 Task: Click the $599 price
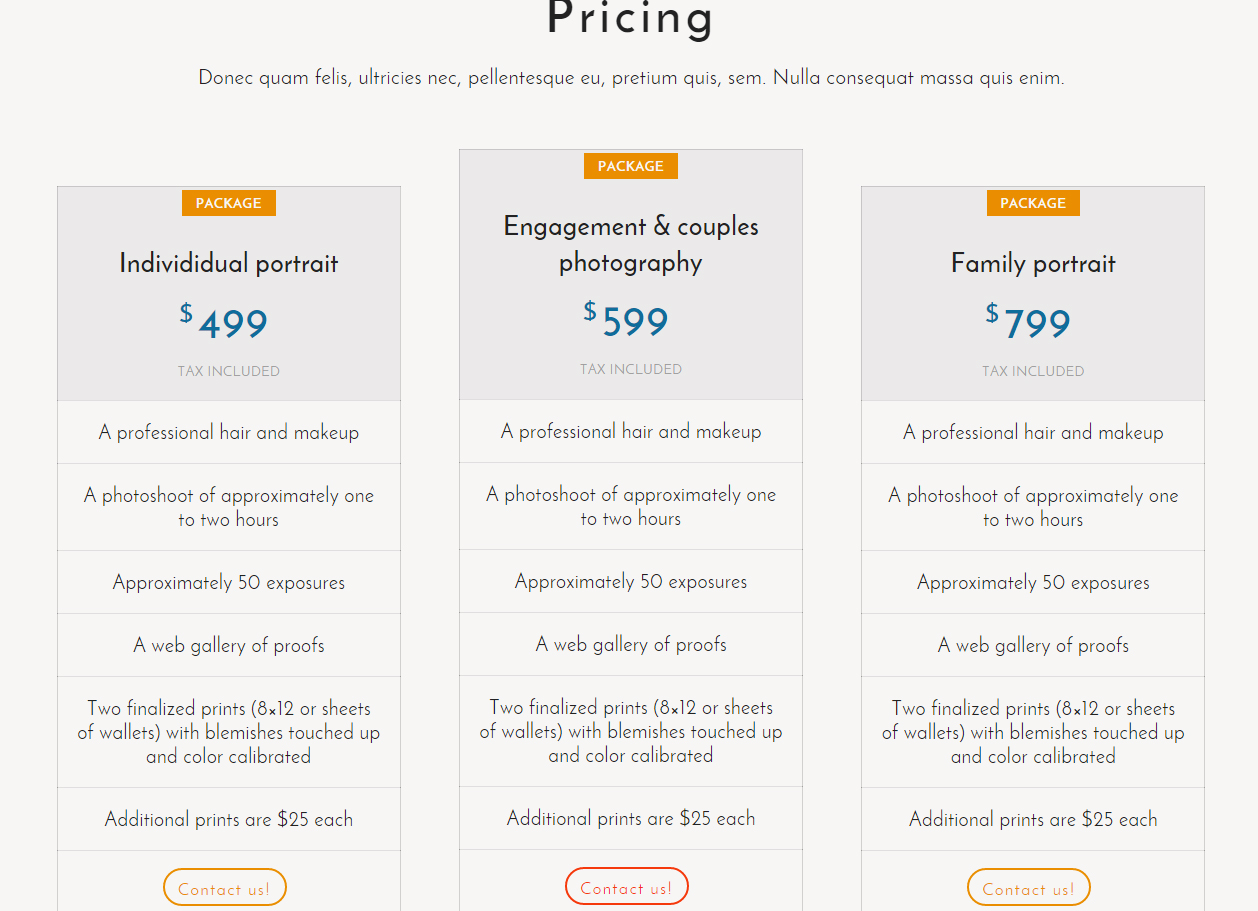click(628, 322)
